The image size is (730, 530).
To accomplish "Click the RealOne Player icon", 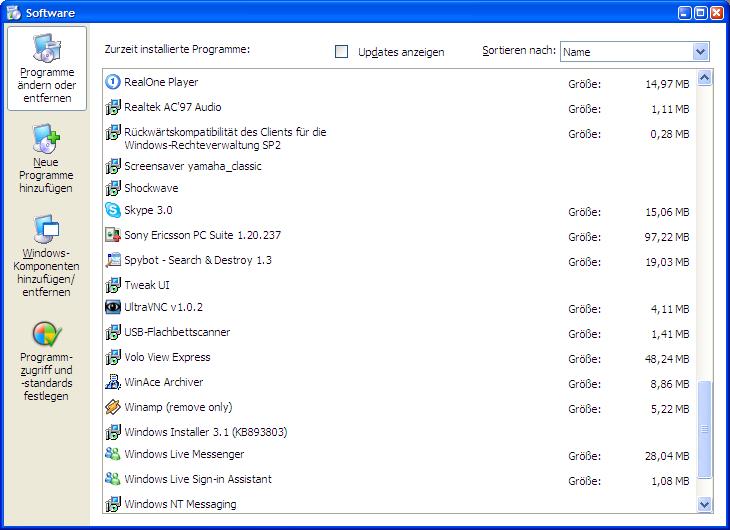I will (x=113, y=82).
